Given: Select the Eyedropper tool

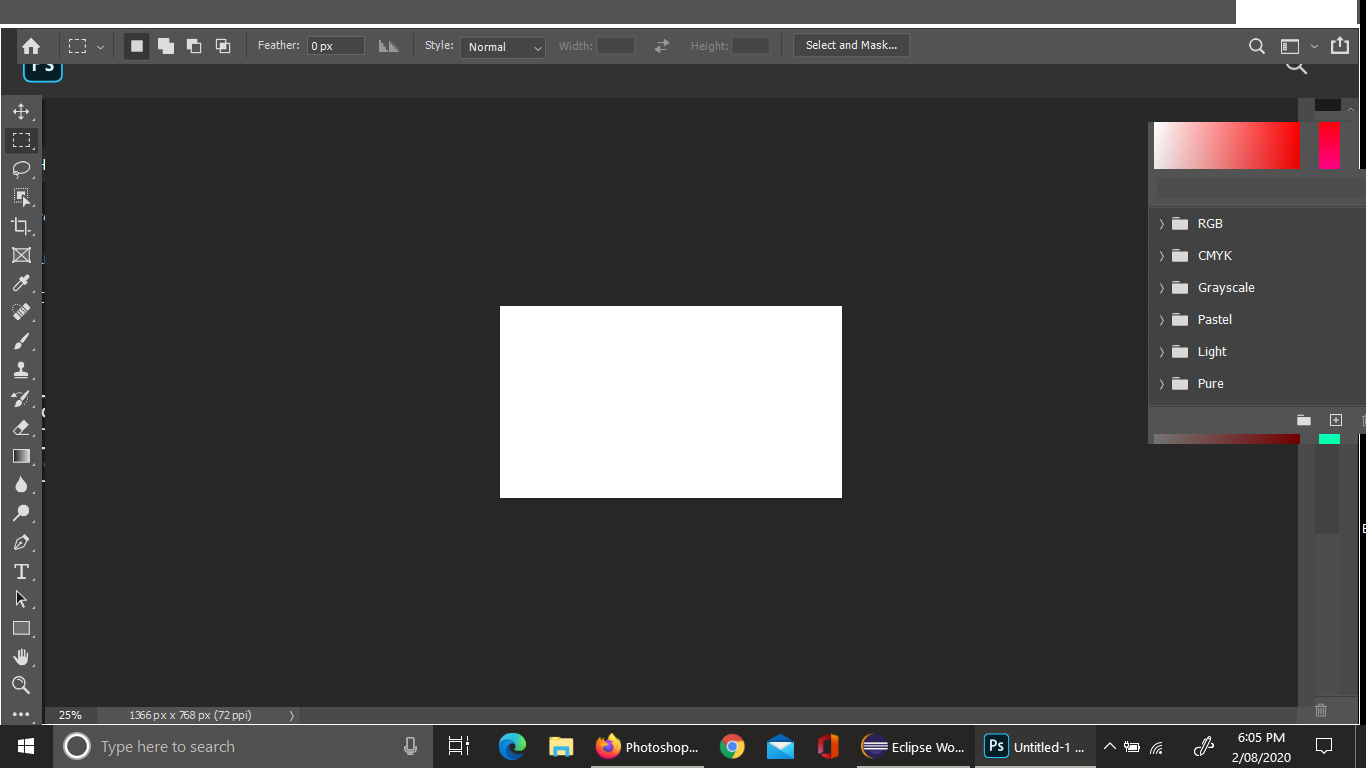Looking at the screenshot, I should pos(21,283).
